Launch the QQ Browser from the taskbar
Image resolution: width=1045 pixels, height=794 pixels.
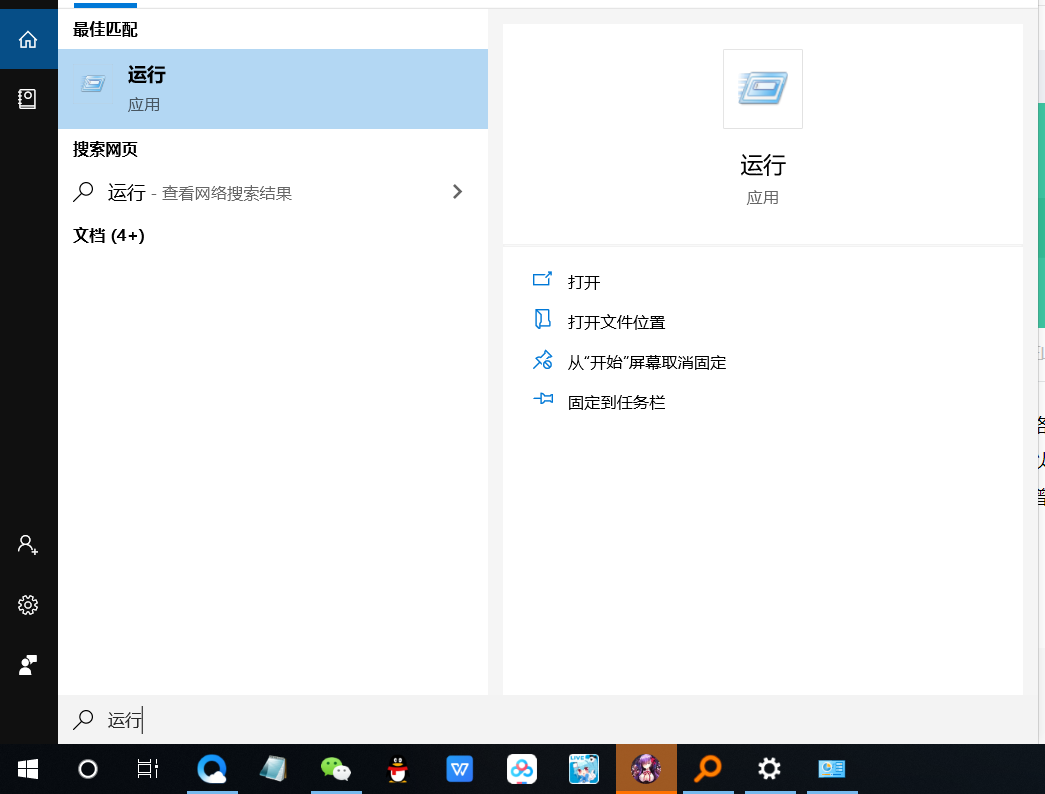coord(212,769)
